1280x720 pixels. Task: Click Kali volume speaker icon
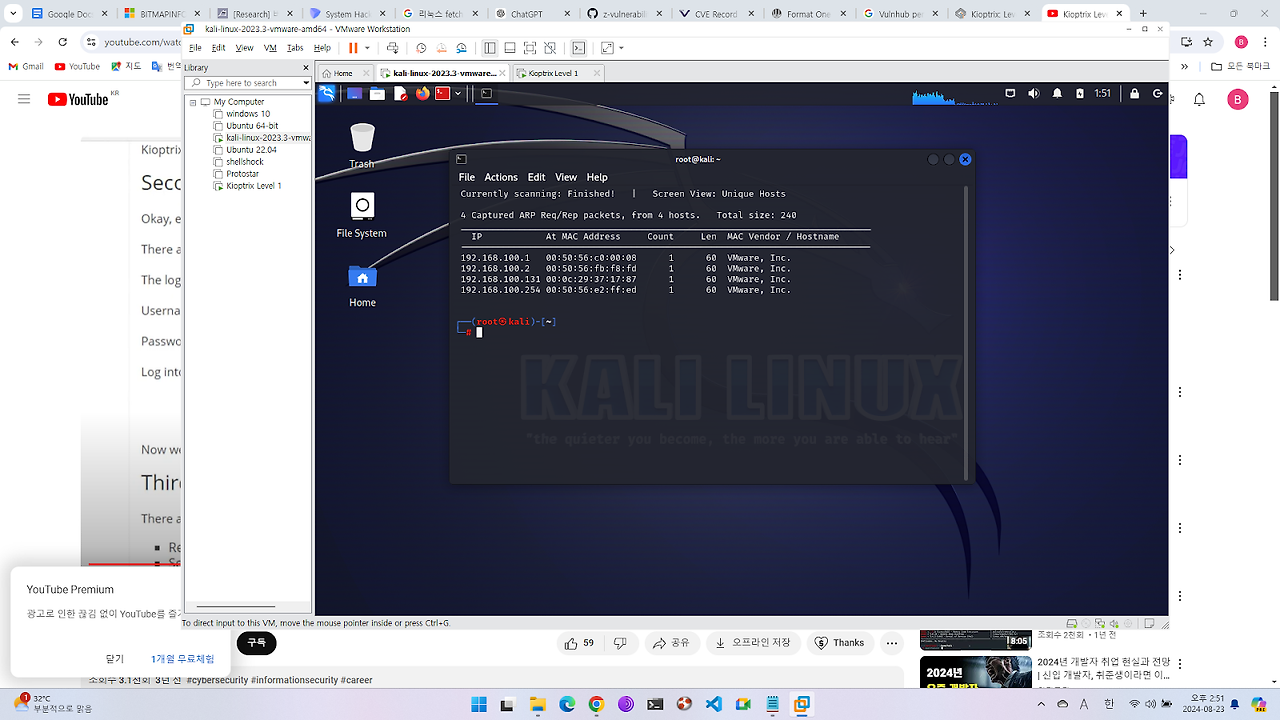click(x=1033, y=93)
